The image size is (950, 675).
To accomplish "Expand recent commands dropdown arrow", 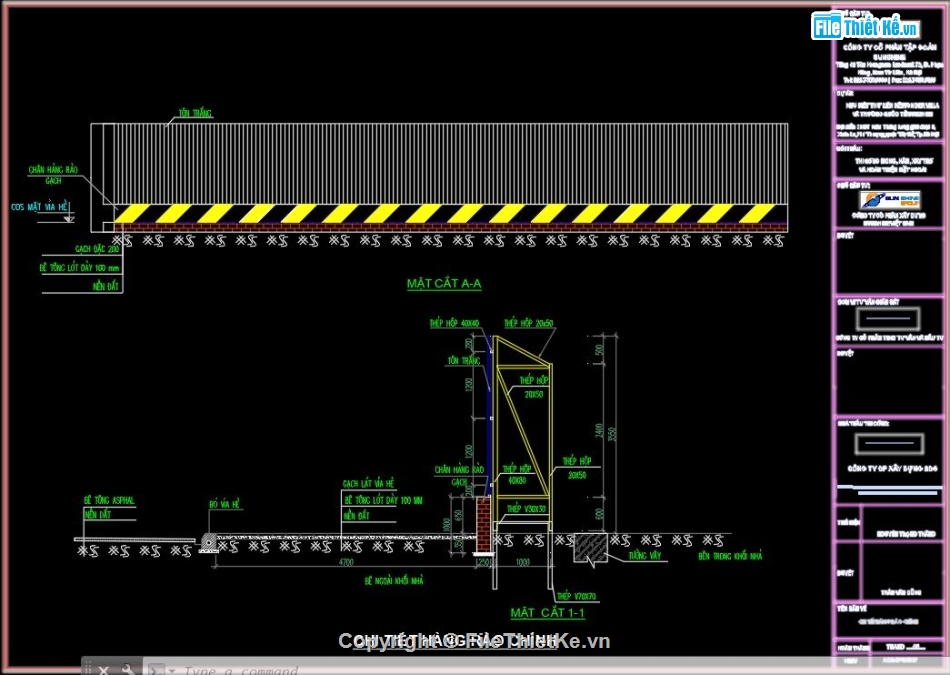I will (172, 671).
